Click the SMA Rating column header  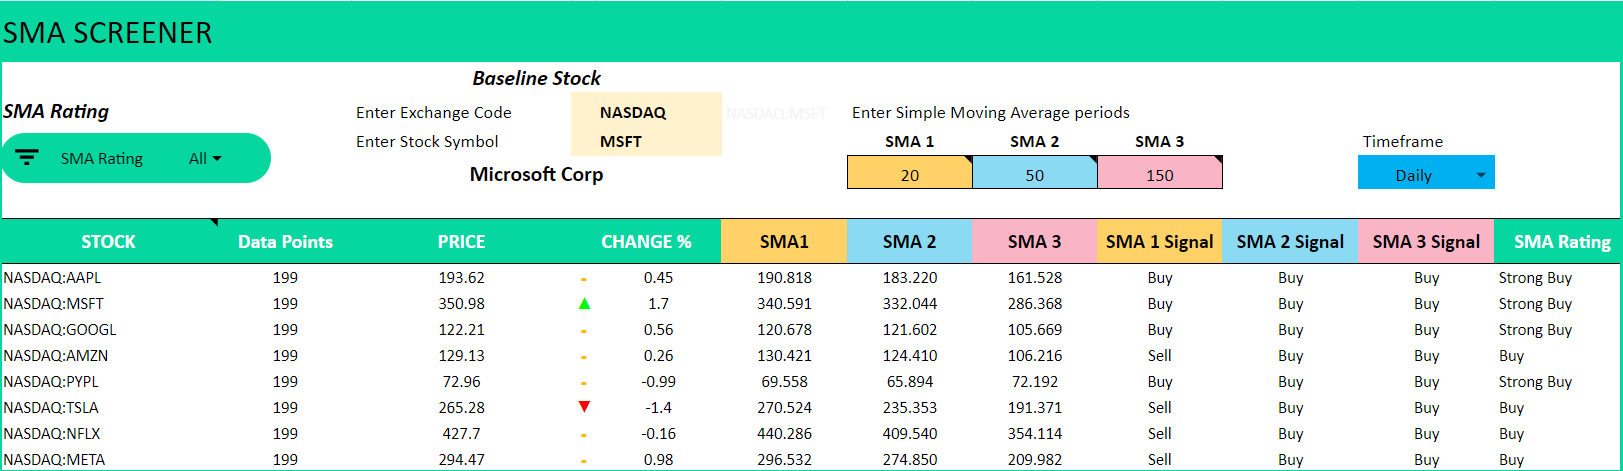pyautogui.click(x=1558, y=241)
